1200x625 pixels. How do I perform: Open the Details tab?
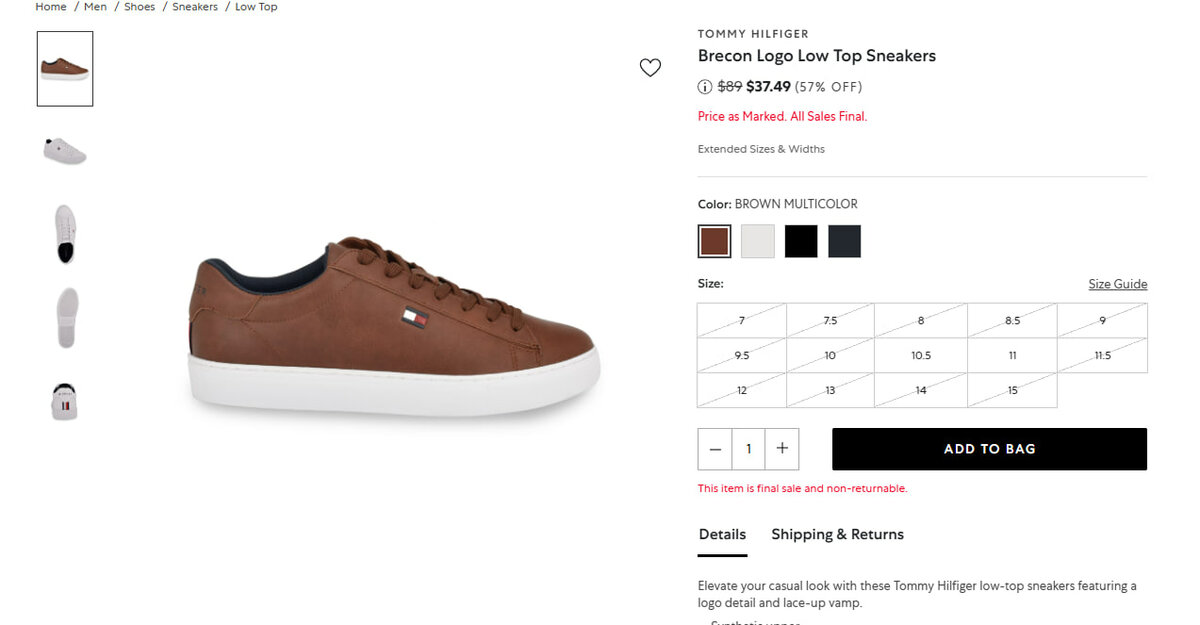click(x=722, y=534)
